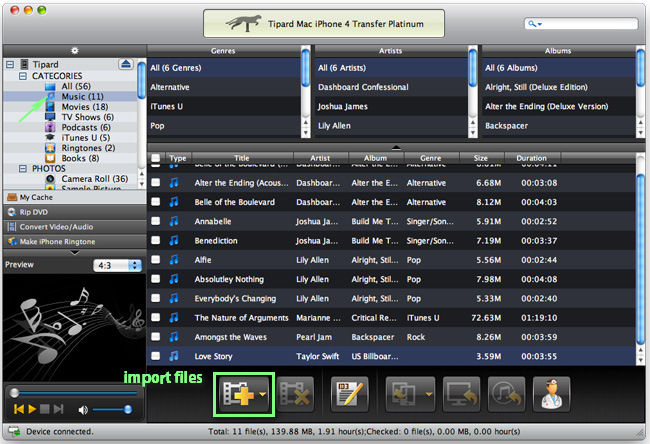This screenshot has height=444, width=650.
Task: Check the Amongst the Waves checkbox
Action: [x=155, y=336]
